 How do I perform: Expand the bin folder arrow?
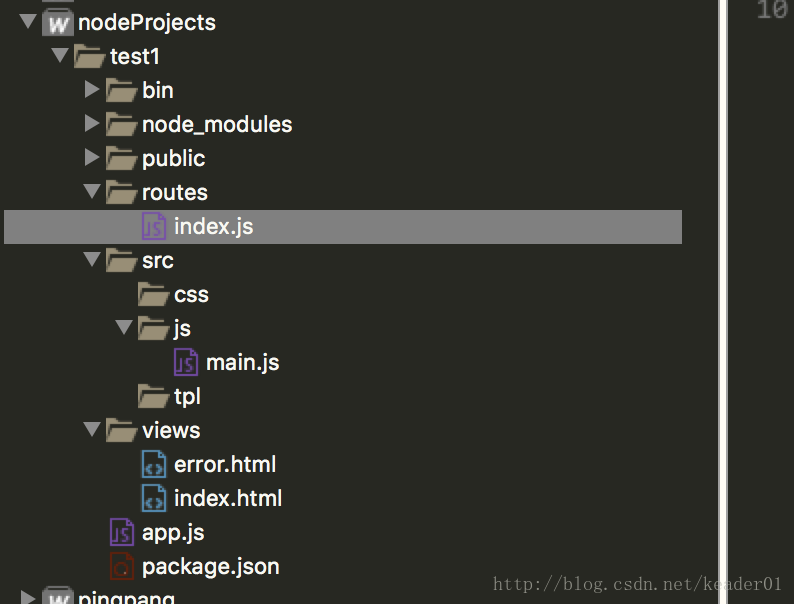tap(92, 90)
